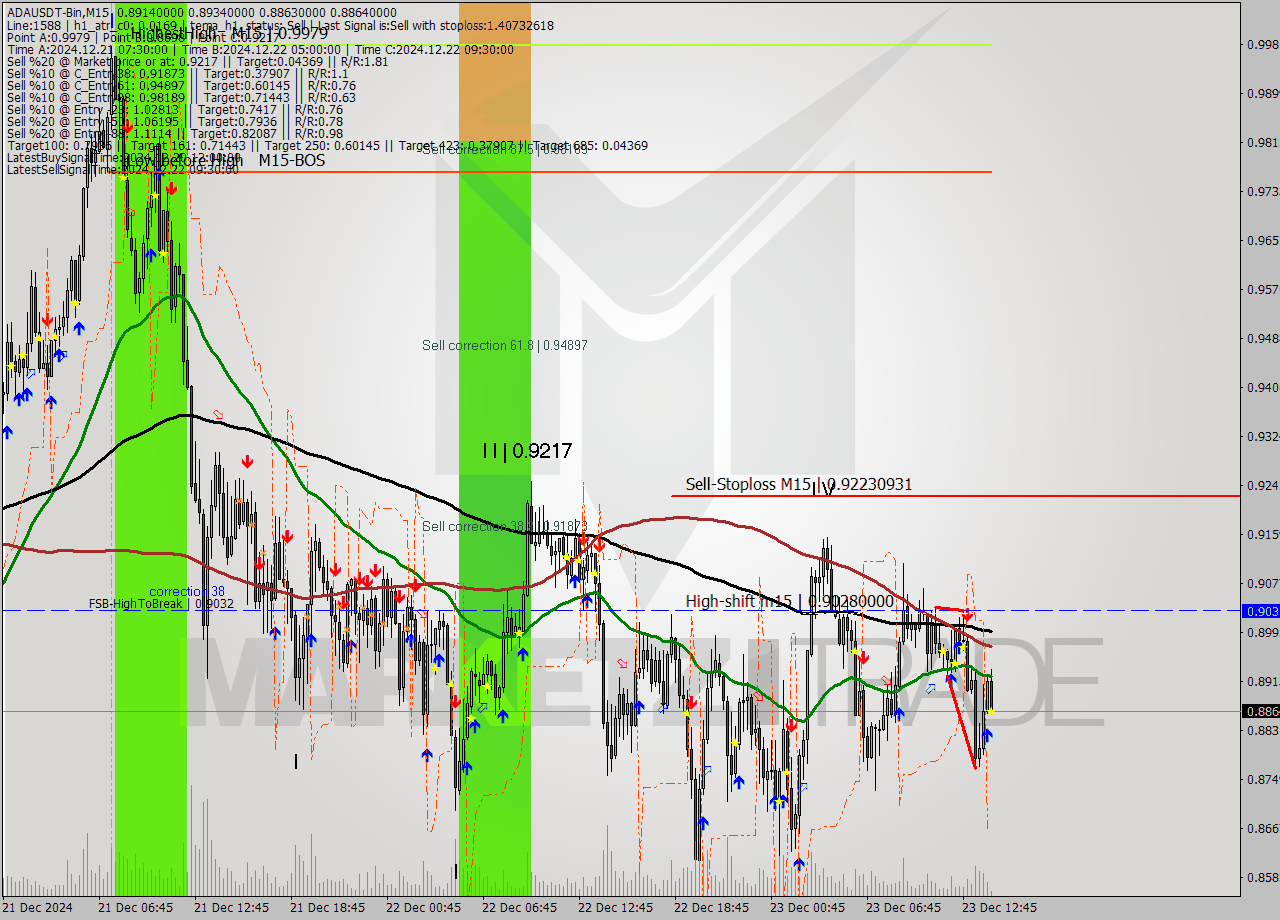Click the 23 Dec 12:45 time label

[999, 908]
